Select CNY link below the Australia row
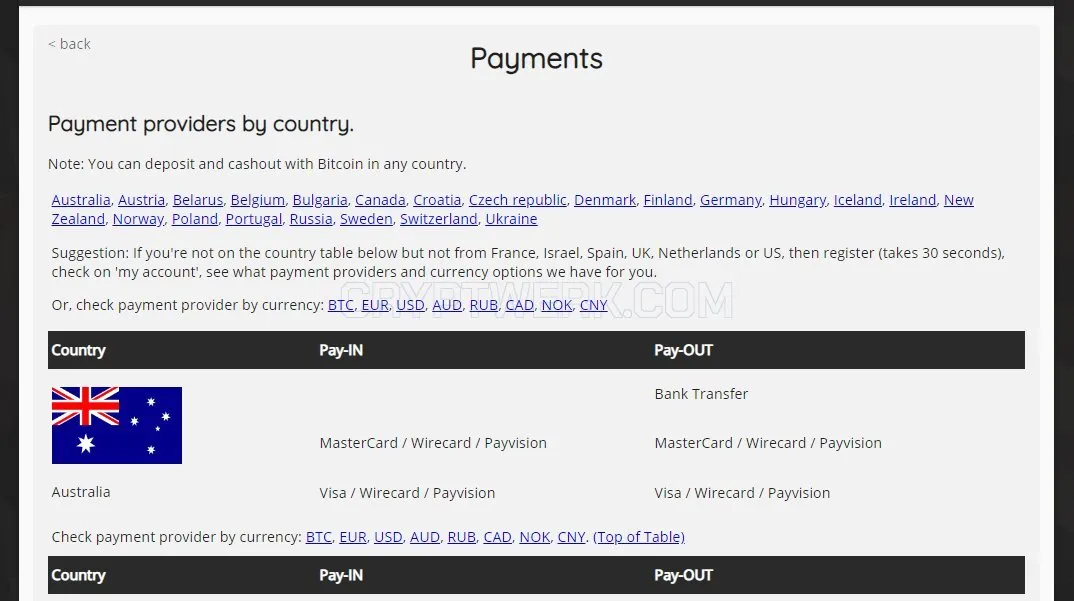Image resolution: width=1074 pixels, height=601 pixels. click(571, 537)
